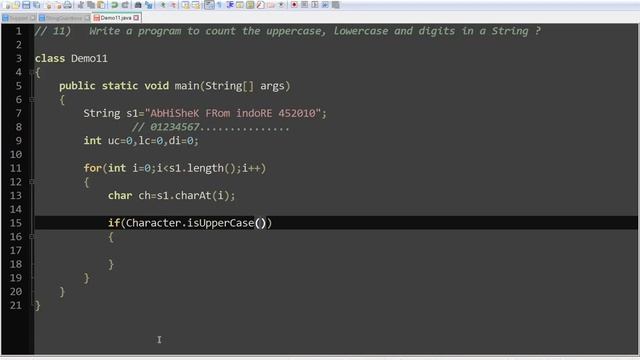Click the Close document toolbar icon
Viewport: 640px width, 360px height.
[x=48, y=5]
